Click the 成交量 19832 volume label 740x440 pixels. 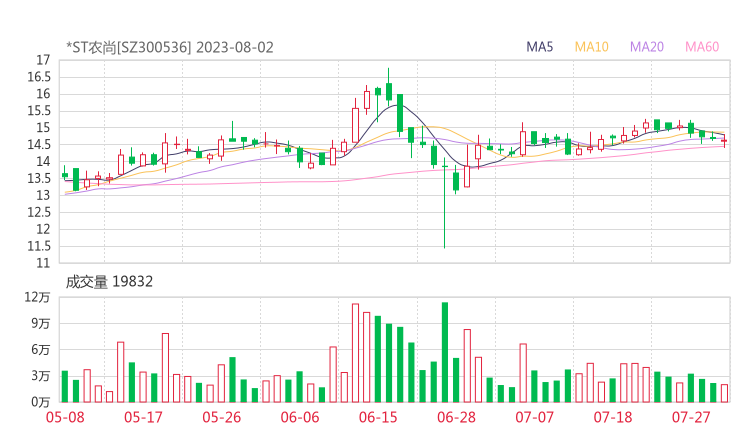tap(109, 282)
